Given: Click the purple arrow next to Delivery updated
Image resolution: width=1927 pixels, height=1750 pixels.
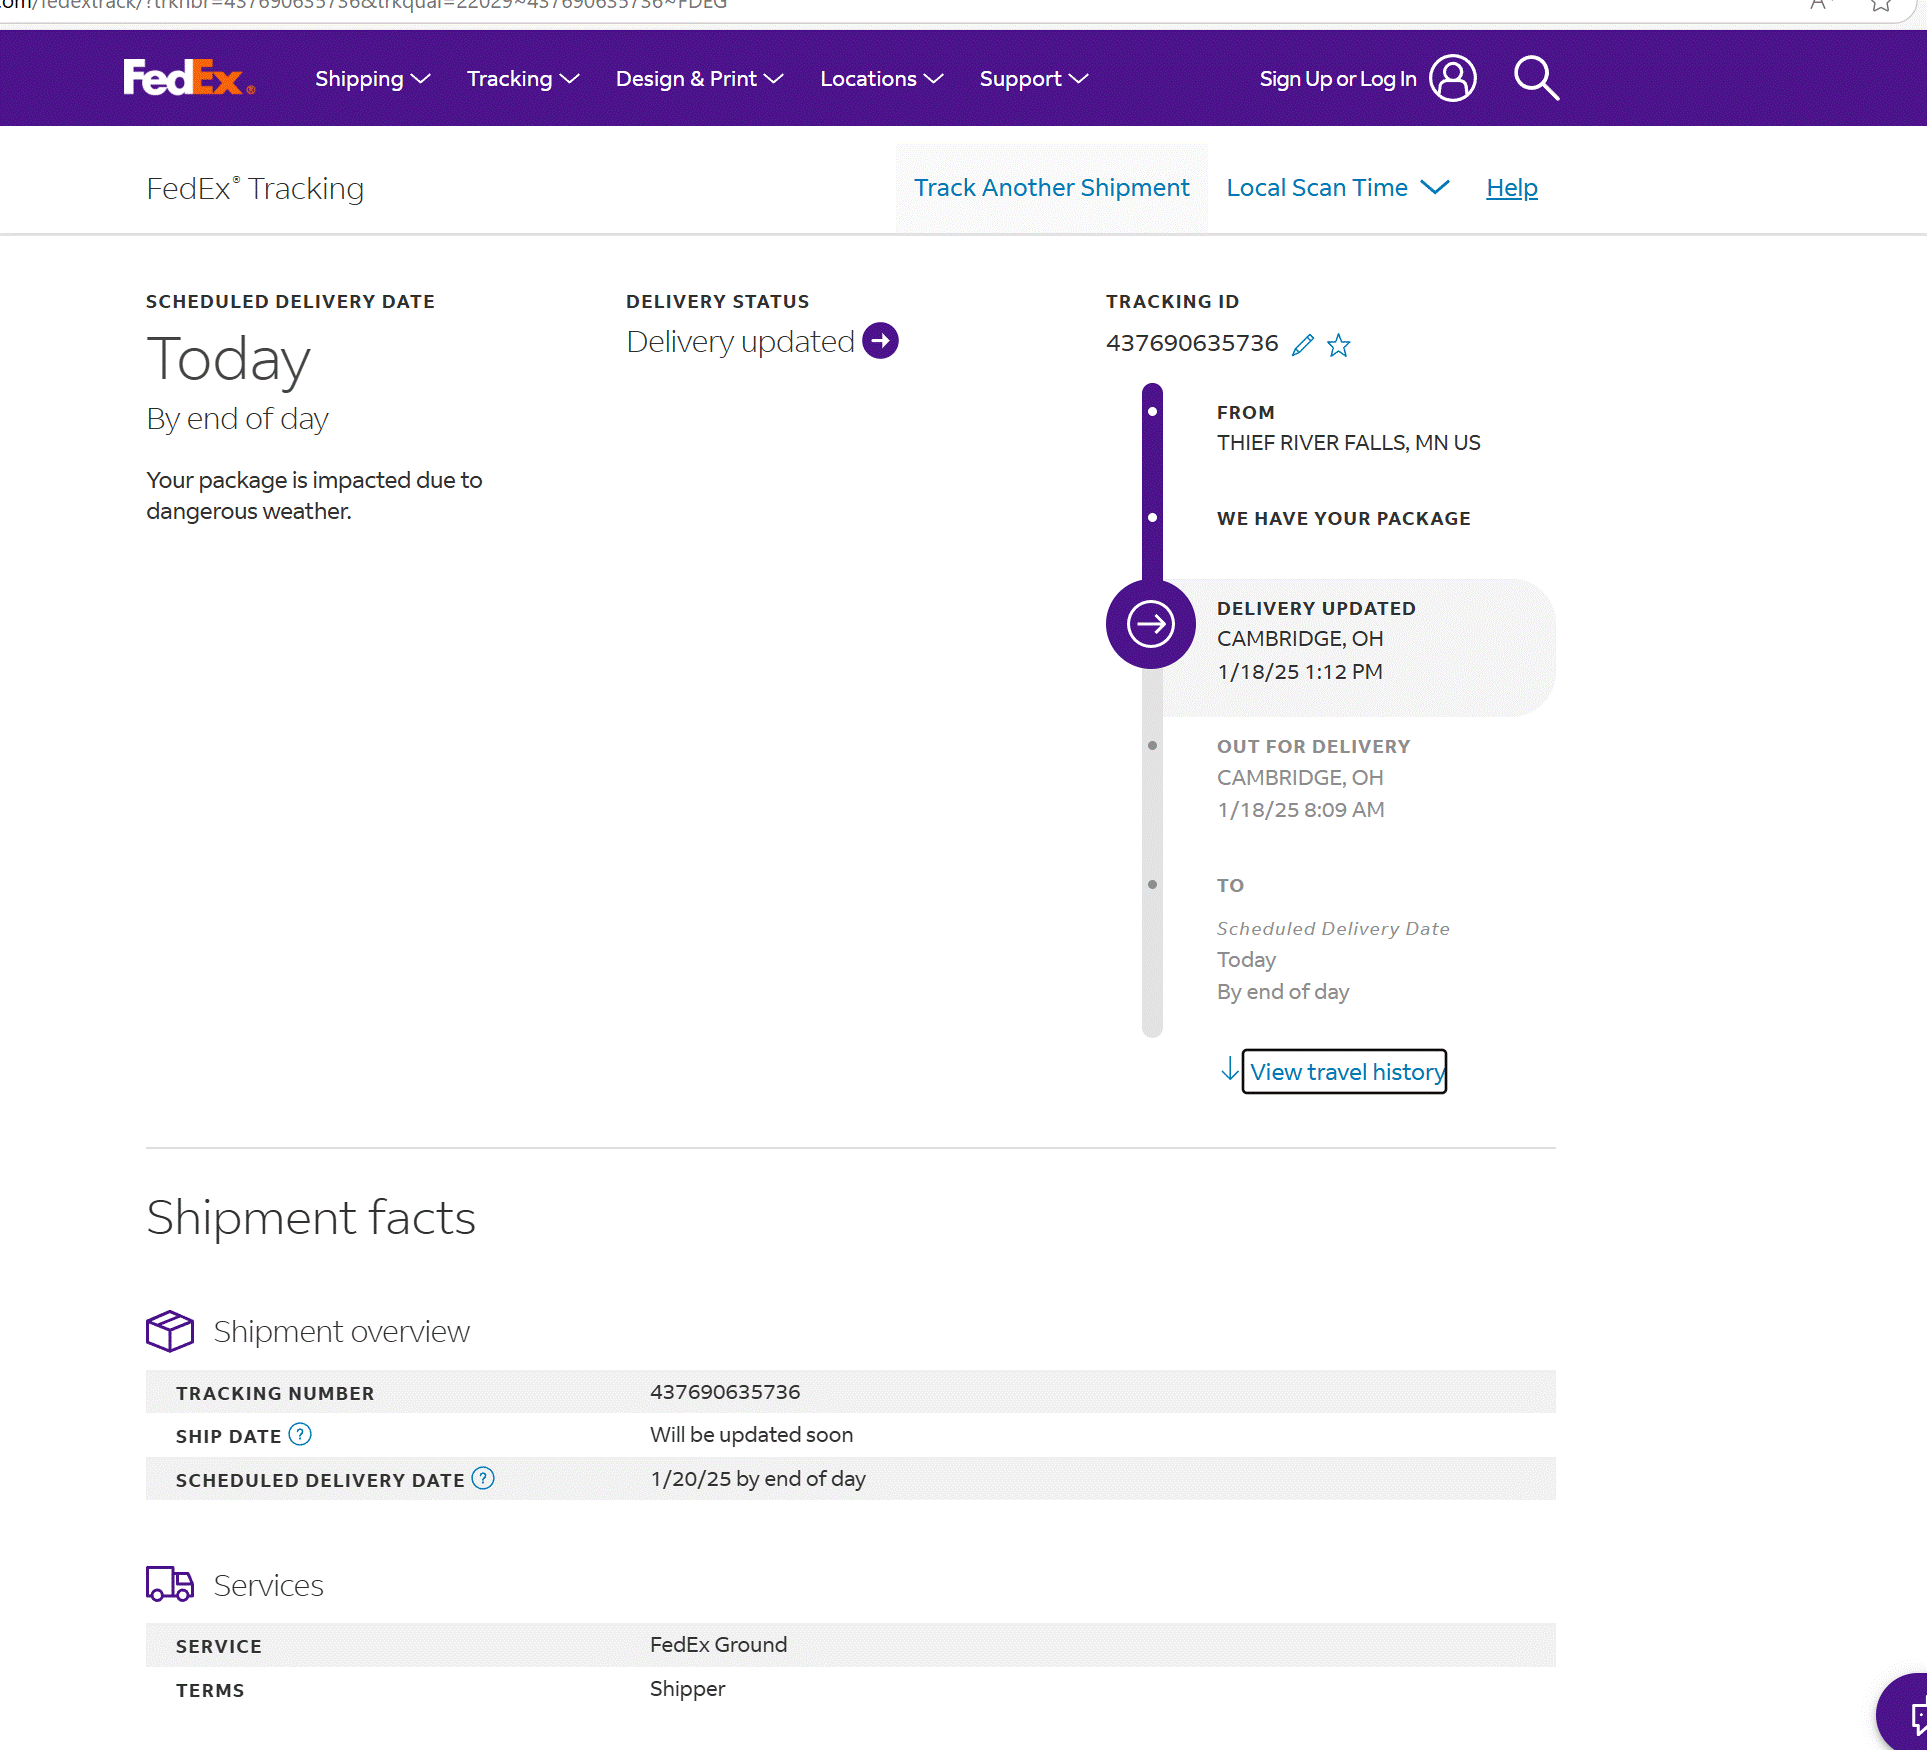Looking at the screenshot, I should coord(880,341).
